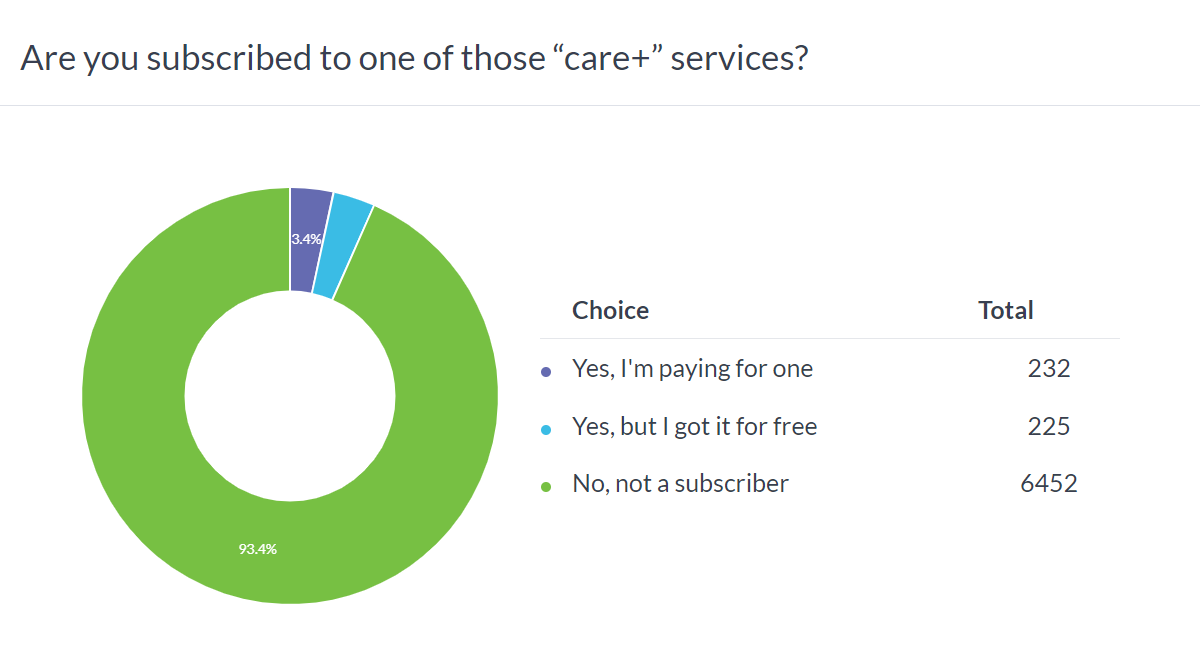
Task: Click the total value 225
Action: click(x=1049, y=427)
